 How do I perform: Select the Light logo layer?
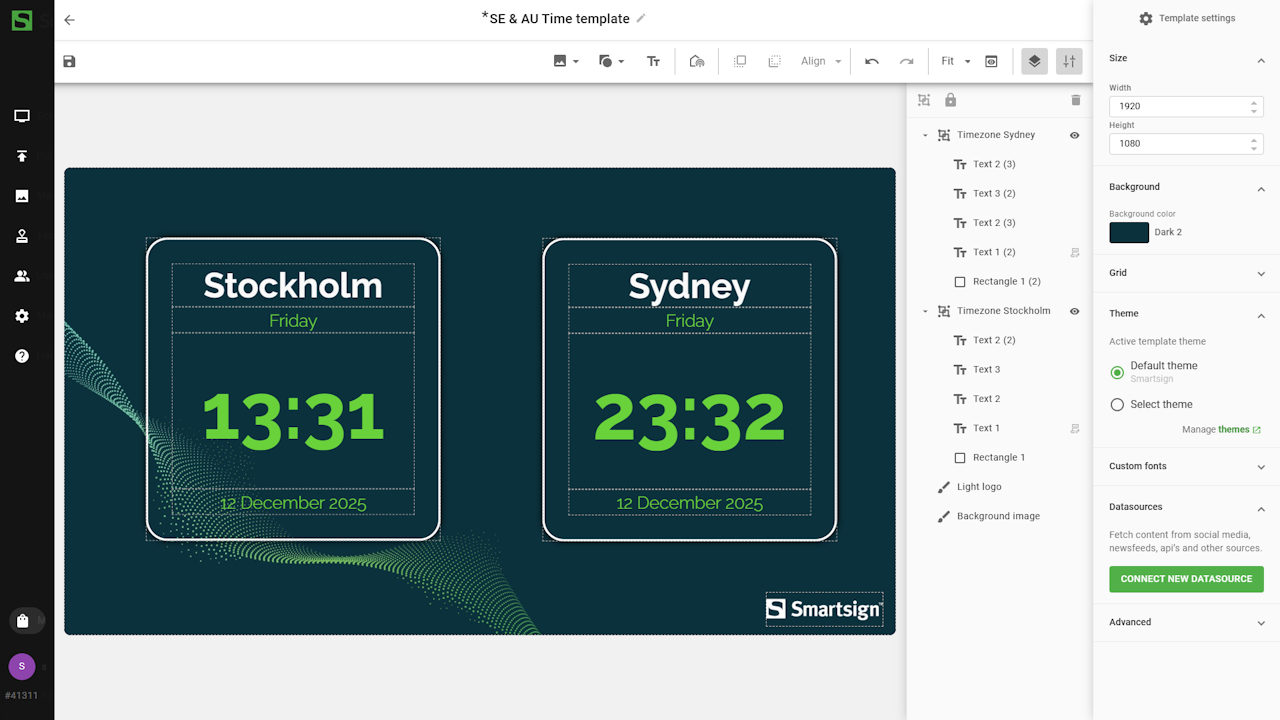[978, 487]
